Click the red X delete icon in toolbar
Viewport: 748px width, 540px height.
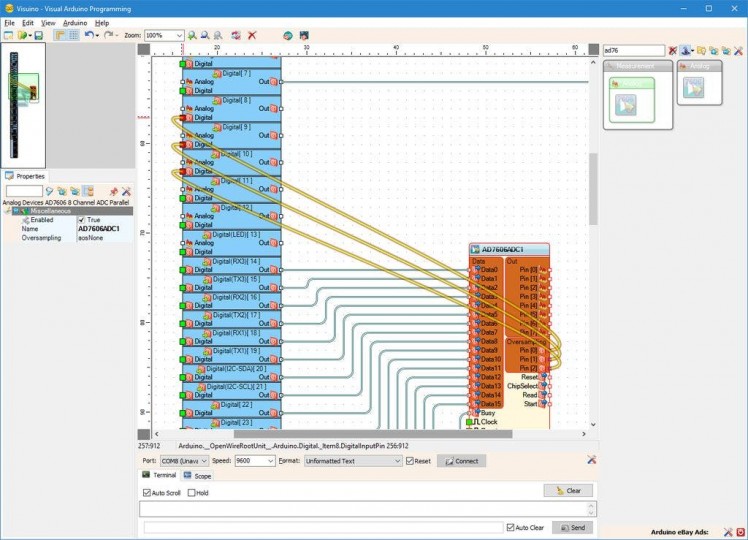tap(252, 35)
